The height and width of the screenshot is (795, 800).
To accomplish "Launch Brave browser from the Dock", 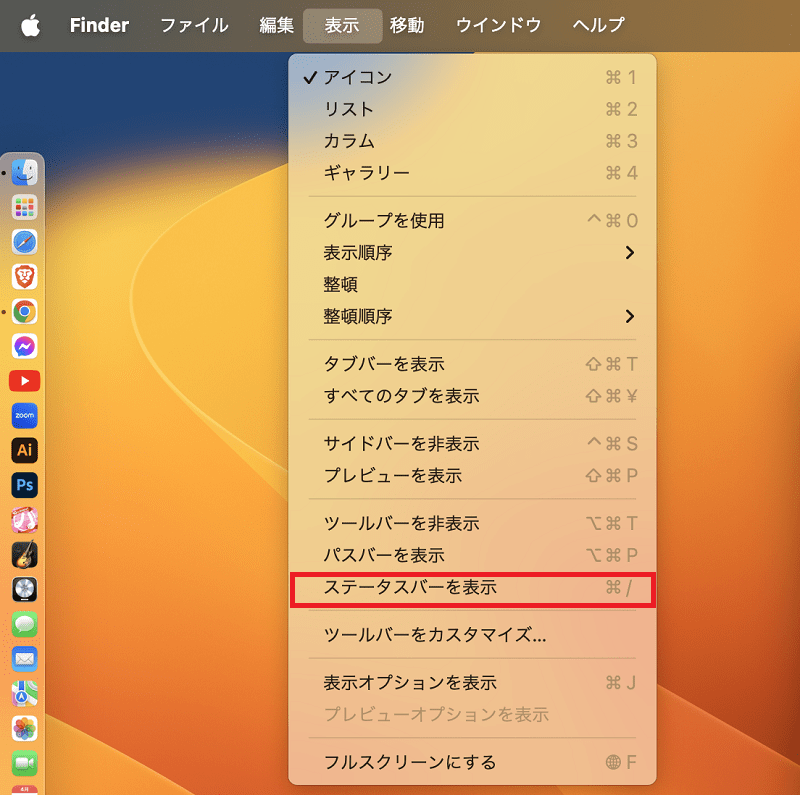I will coord(24,276).
